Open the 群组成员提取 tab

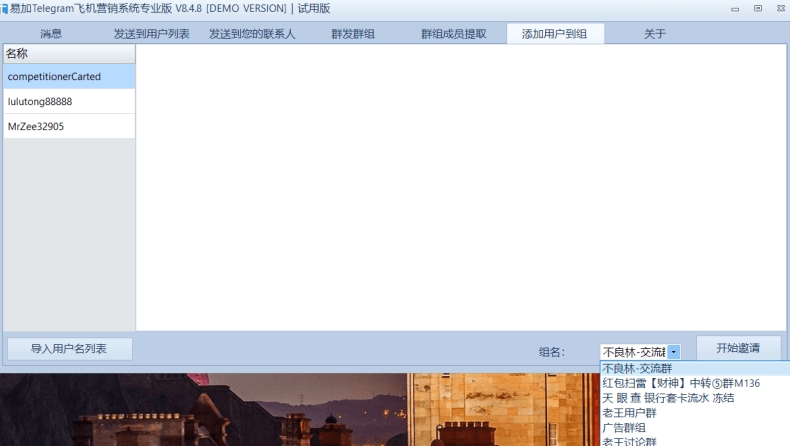point(453,34)
